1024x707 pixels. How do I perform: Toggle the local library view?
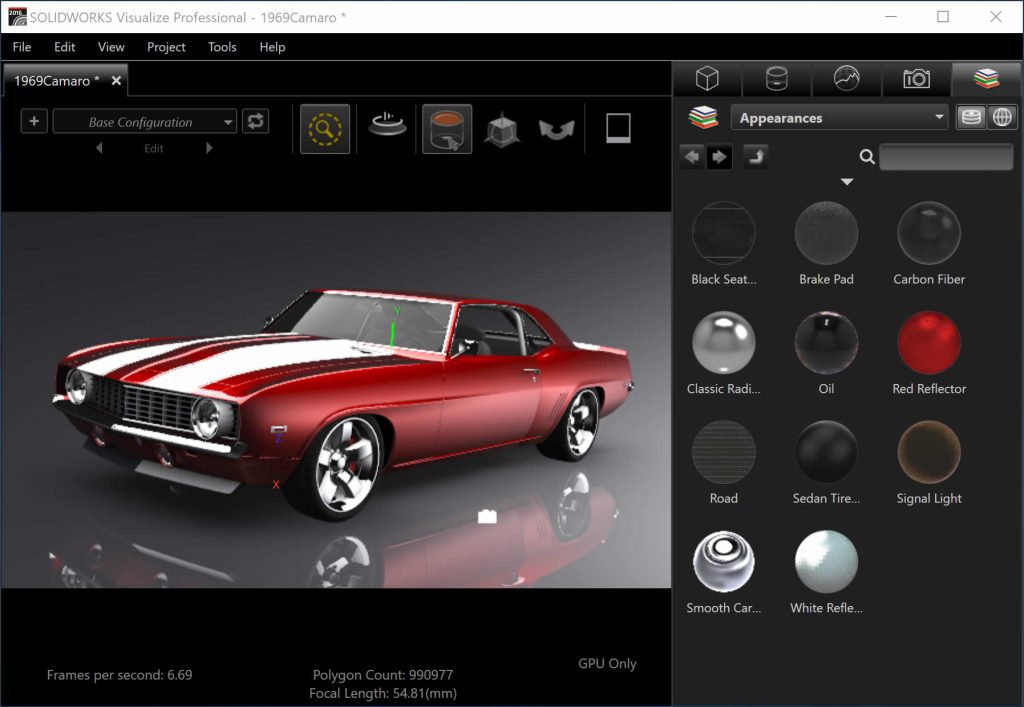coord(969,117)
